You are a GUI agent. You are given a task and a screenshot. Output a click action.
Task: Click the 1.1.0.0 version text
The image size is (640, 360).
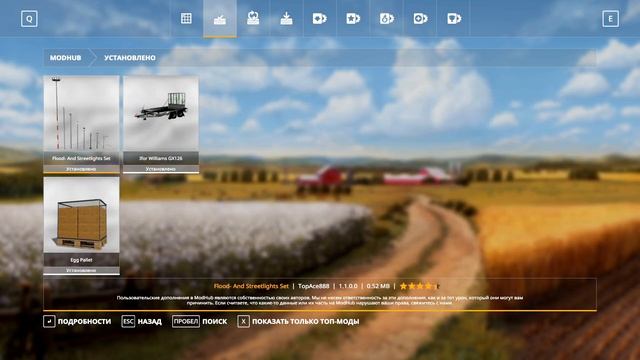tap(348, 286)
